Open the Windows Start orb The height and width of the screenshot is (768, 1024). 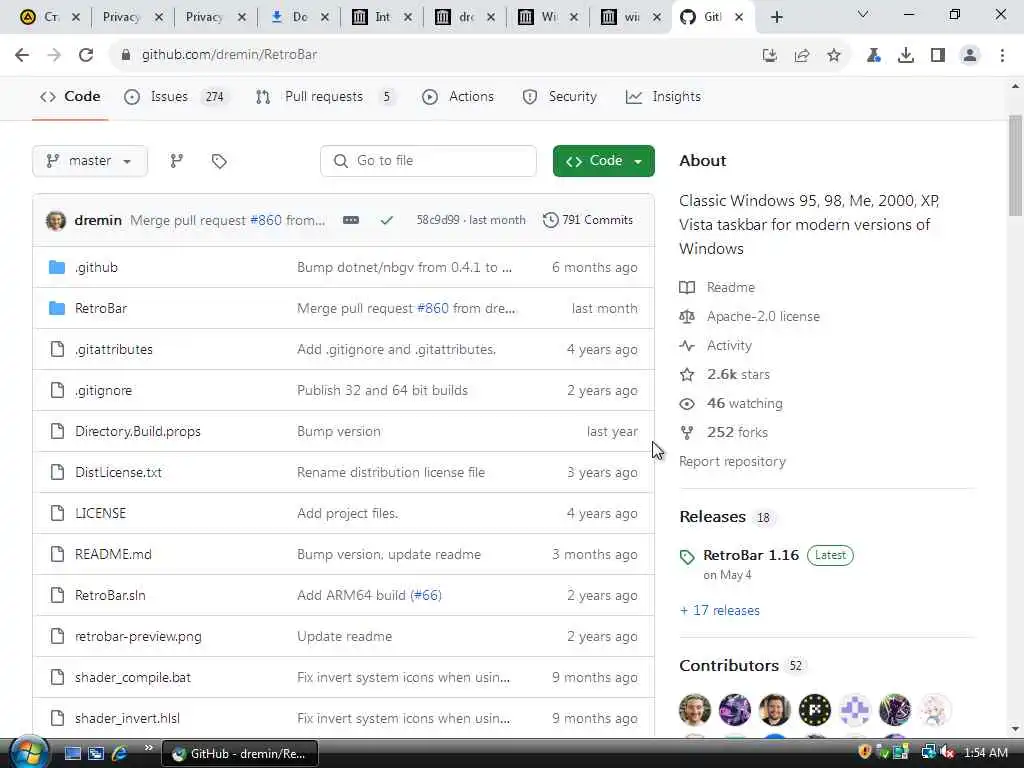click(29, 752)
